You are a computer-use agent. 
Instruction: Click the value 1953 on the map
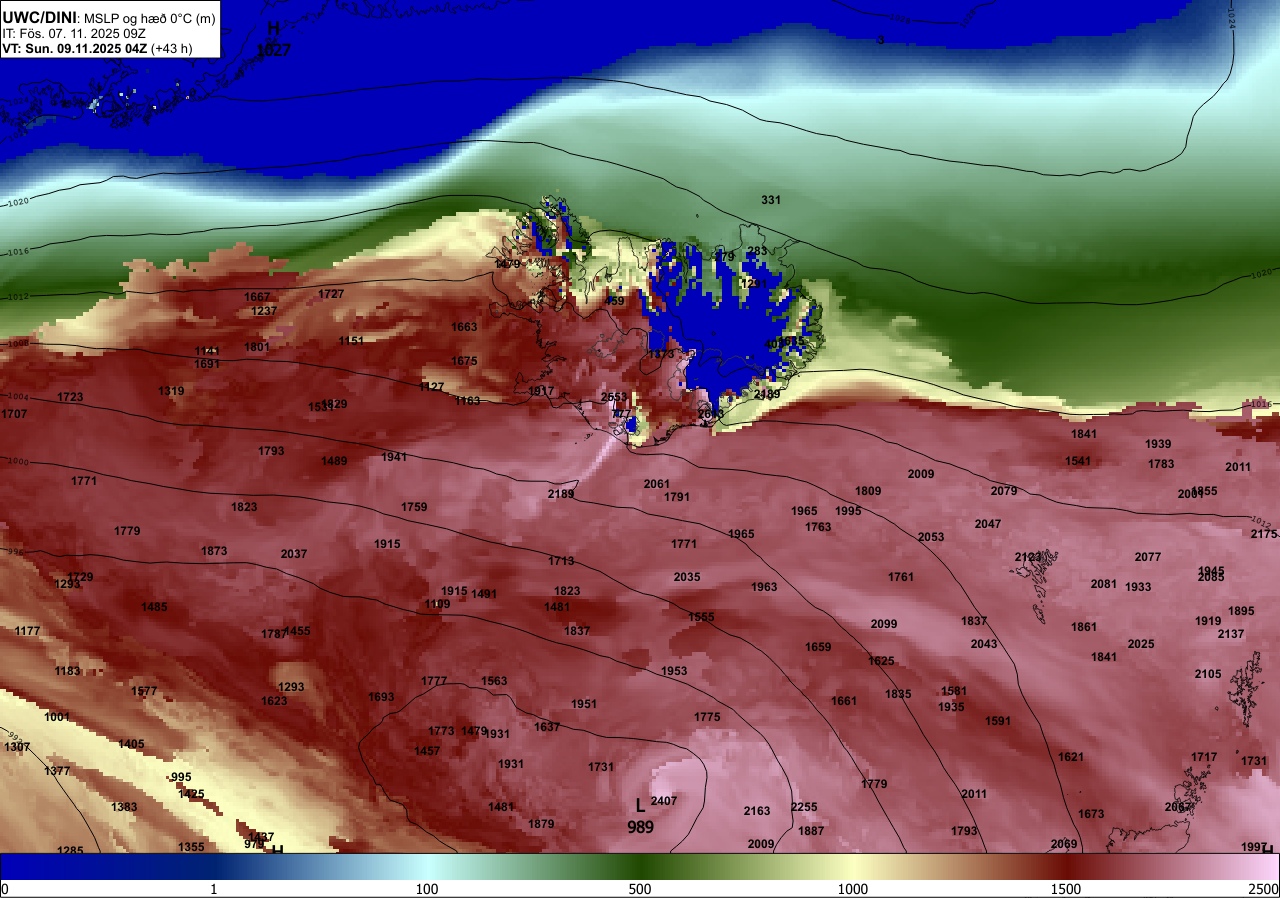coord(674,671)
